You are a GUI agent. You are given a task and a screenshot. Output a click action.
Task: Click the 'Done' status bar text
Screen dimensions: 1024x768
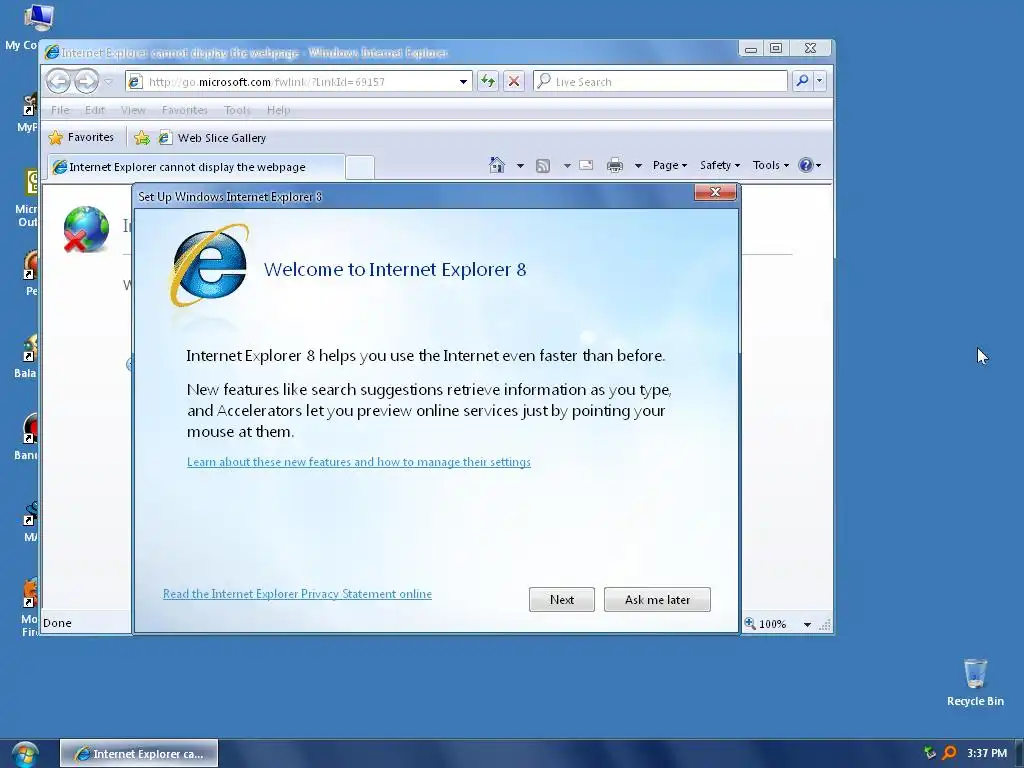[x=57, y=623]
